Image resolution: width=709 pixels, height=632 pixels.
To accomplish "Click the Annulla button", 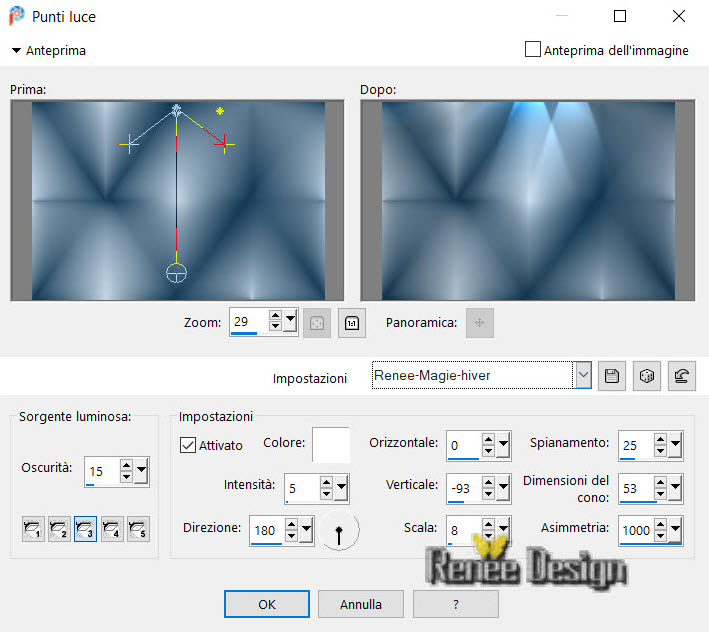I will (360, 604).
